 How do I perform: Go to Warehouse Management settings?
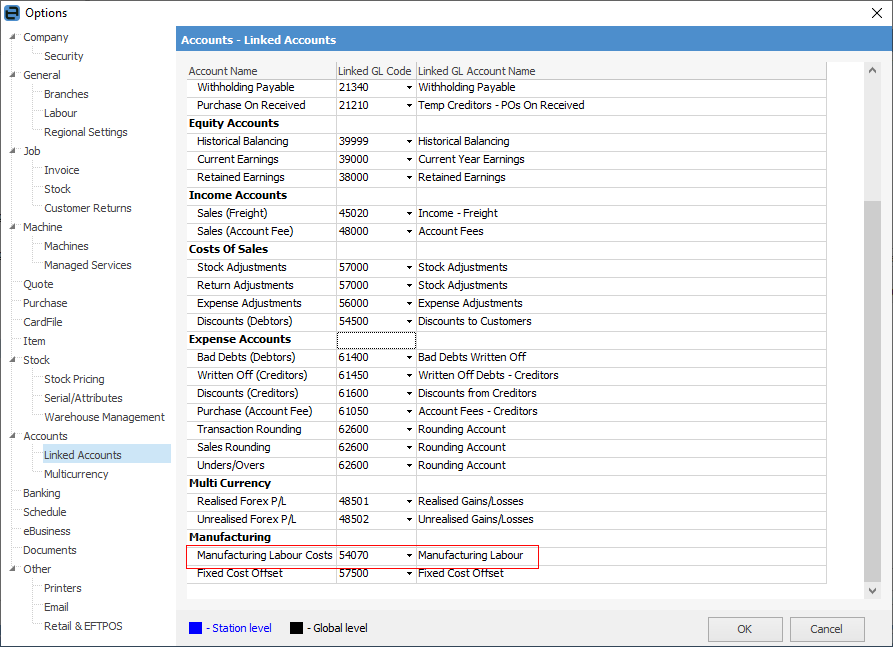[104, 417]
